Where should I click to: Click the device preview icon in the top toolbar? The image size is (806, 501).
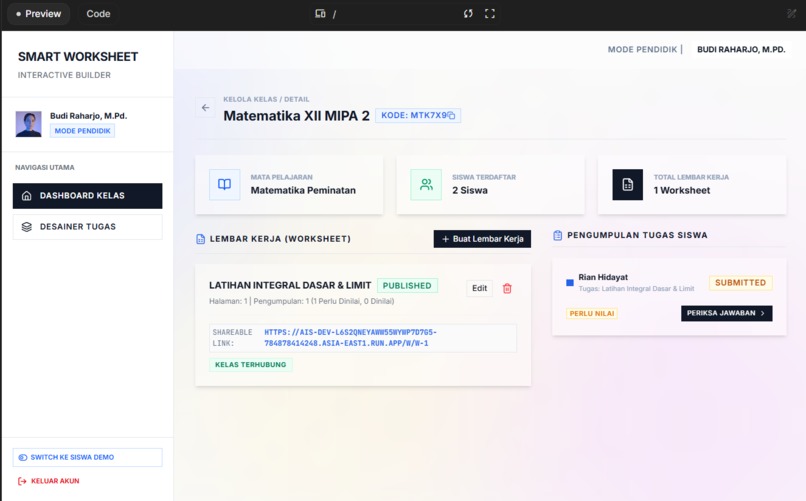(320, 14)
